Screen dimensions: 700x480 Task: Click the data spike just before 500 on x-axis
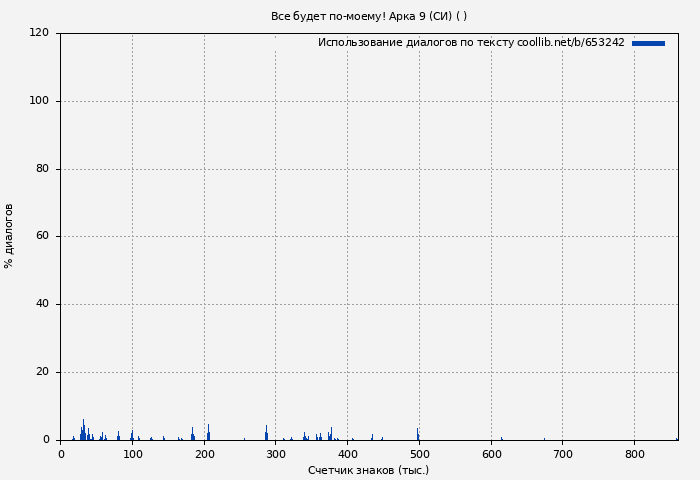click(x=418, y=434)
